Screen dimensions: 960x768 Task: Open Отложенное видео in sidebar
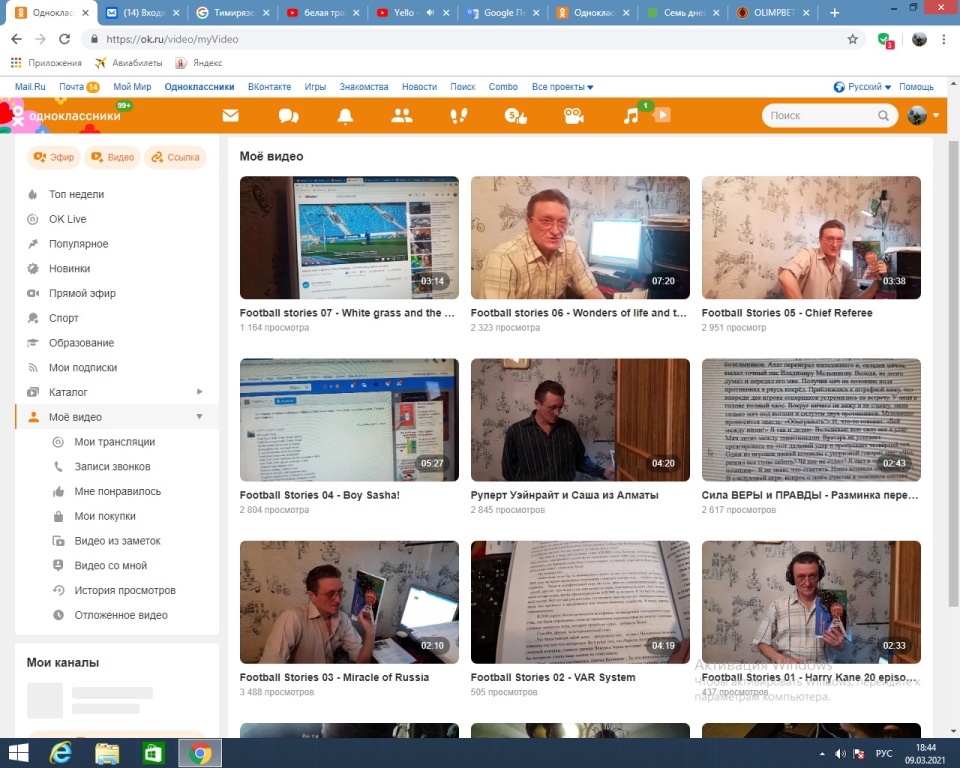121,615
